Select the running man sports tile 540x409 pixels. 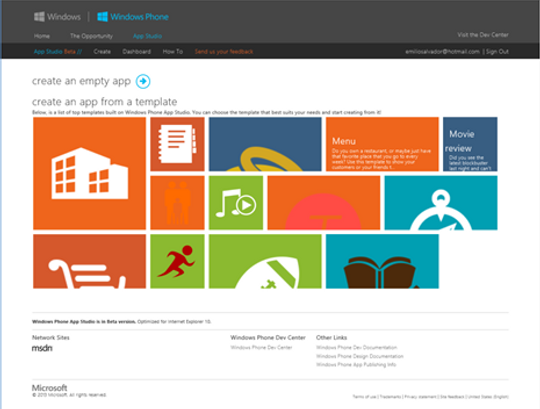(x=177, y=261)
